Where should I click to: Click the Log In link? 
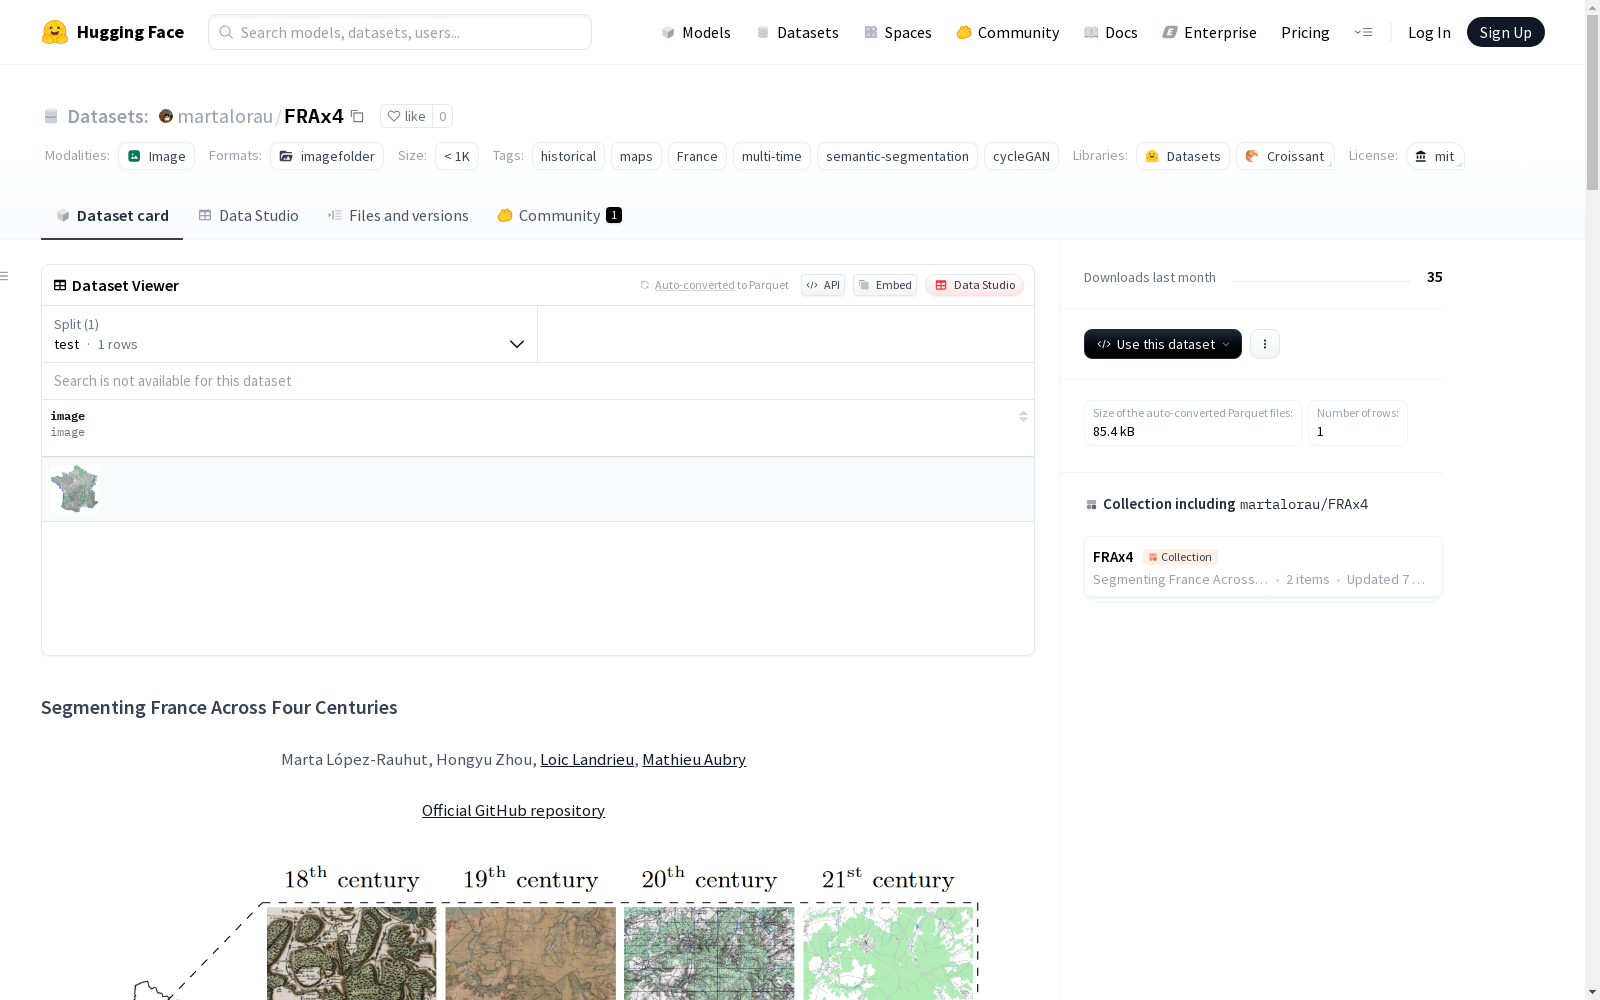(1429, 32)
